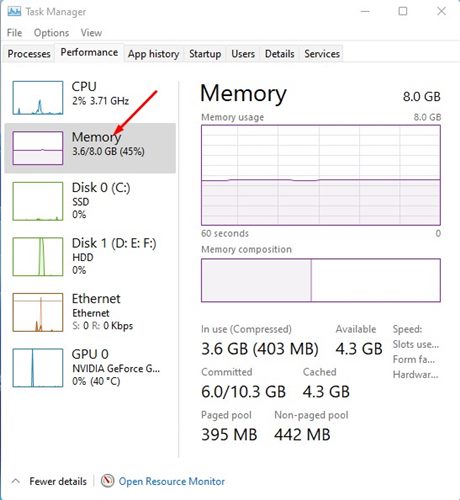Open the File menu
Image resolution: width=460 pixels, height=500 pixels.
click(x=14, y=33)
